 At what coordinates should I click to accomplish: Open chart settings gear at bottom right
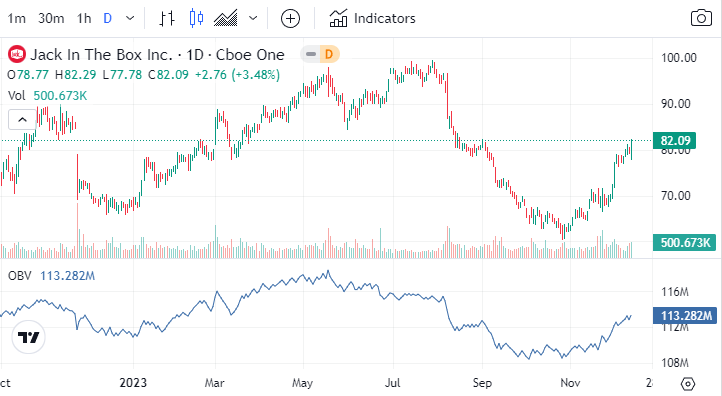pyautogui.click(x=688, y=384)
